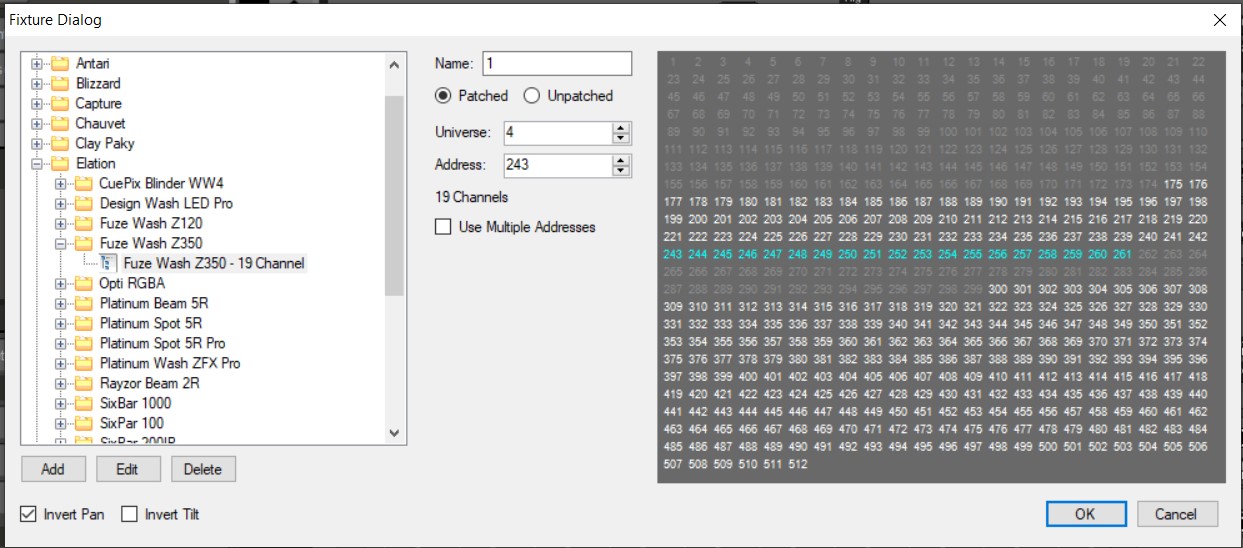1243x548 pixels.
Task: Enable the Invert Tilt checkbox
Action: pyautogui.click(x=129, y=514)
